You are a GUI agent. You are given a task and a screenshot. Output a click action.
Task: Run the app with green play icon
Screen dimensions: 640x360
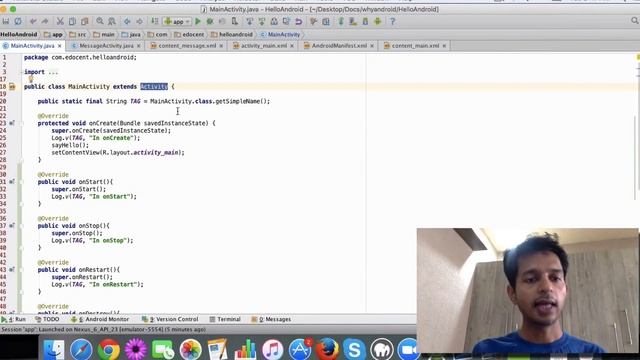tap(198, 21)
